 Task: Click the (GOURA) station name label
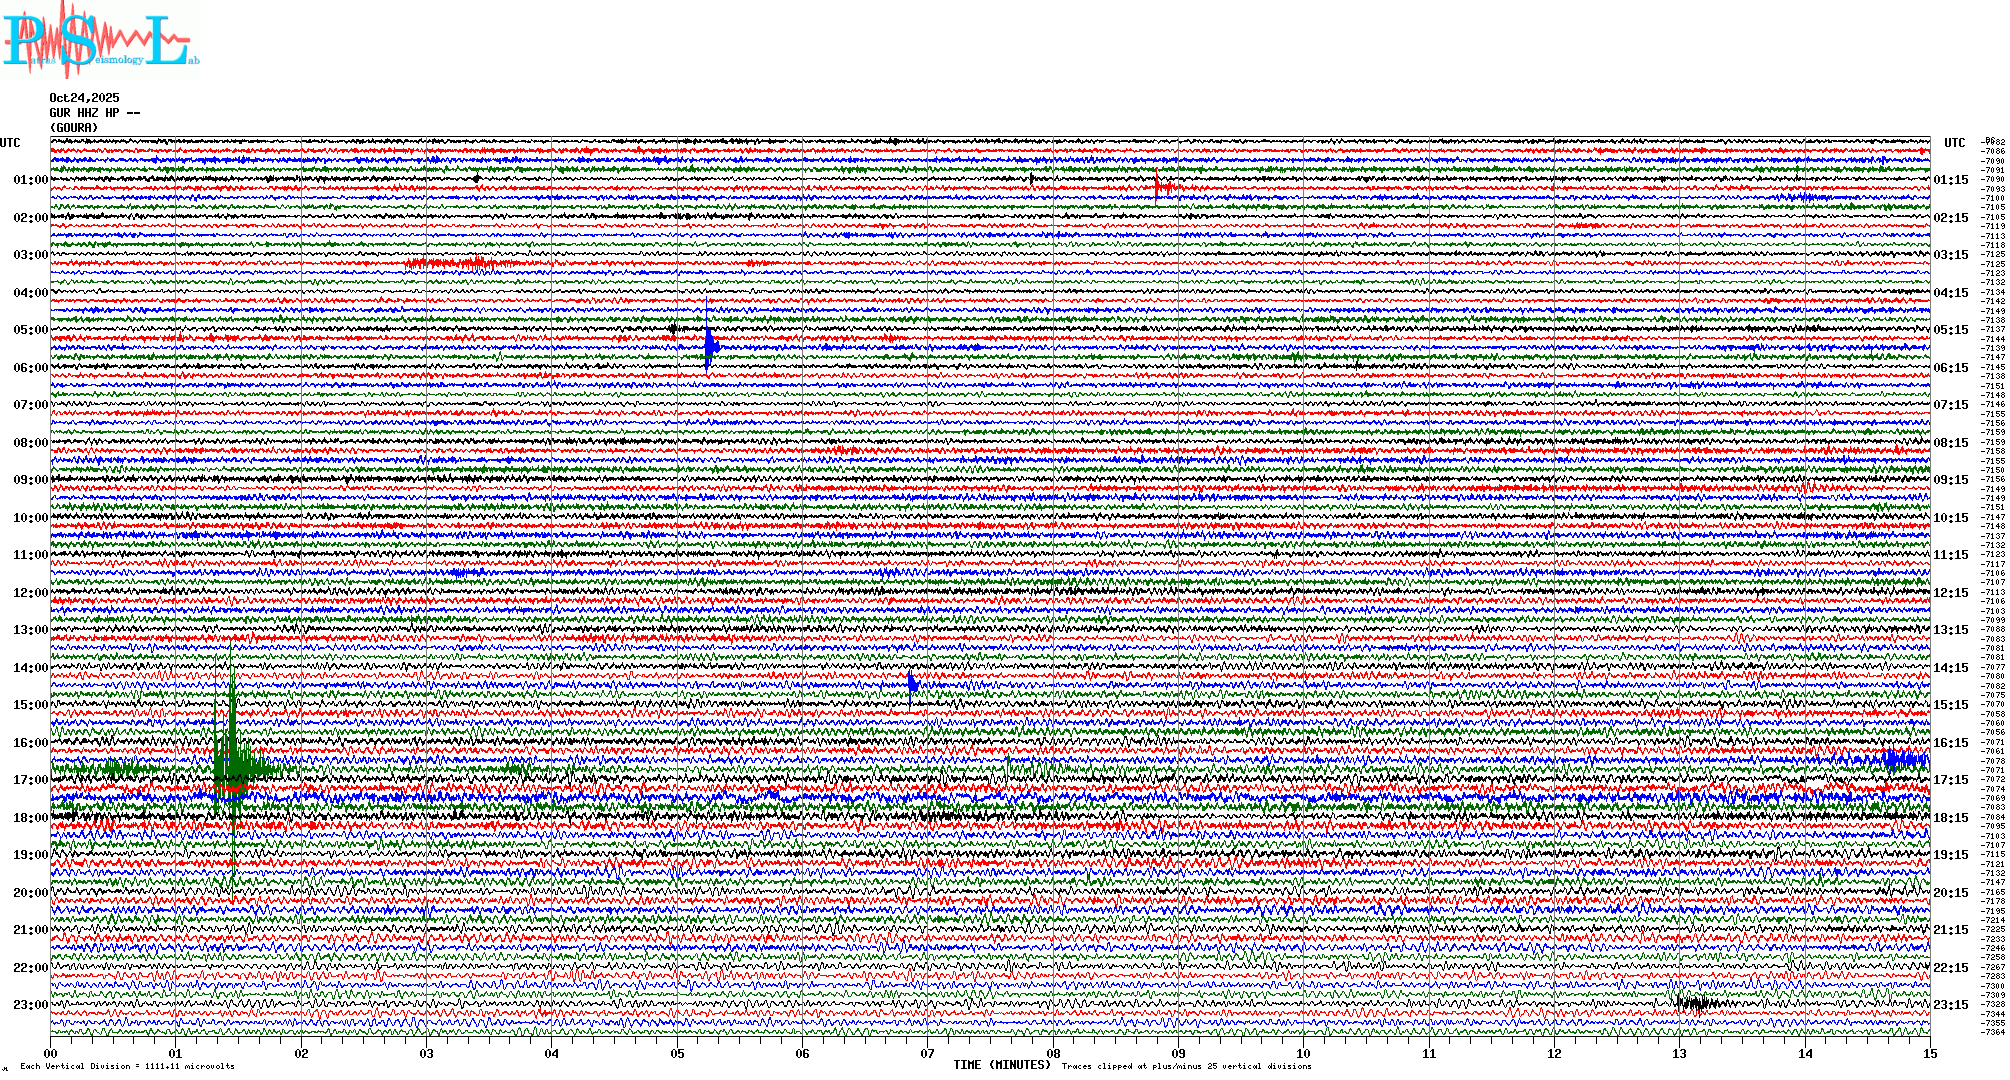74,128
